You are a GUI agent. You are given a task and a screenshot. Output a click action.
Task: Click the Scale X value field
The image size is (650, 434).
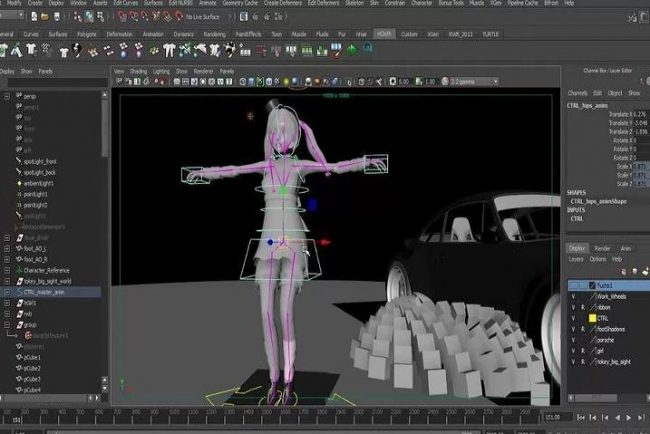coord(641,166)
